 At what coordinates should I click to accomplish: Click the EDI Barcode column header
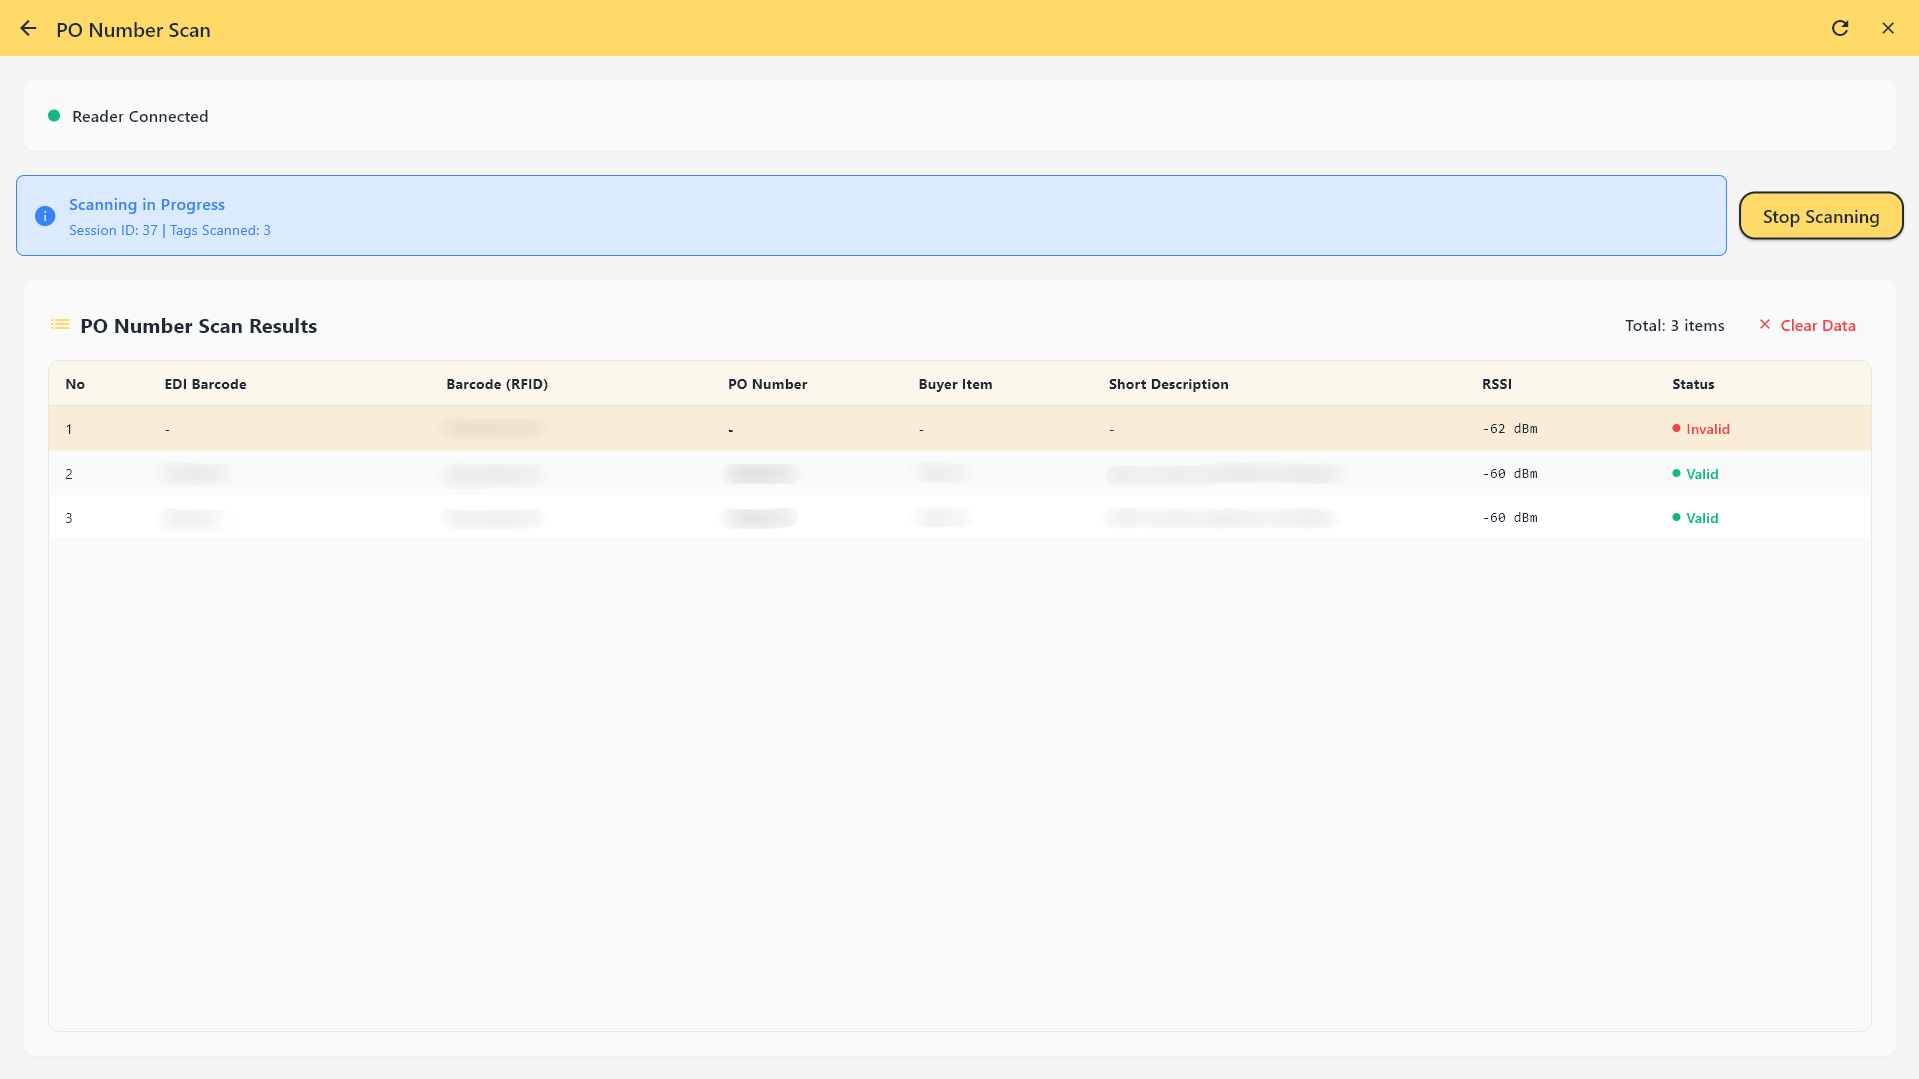(x=205, y=384)
